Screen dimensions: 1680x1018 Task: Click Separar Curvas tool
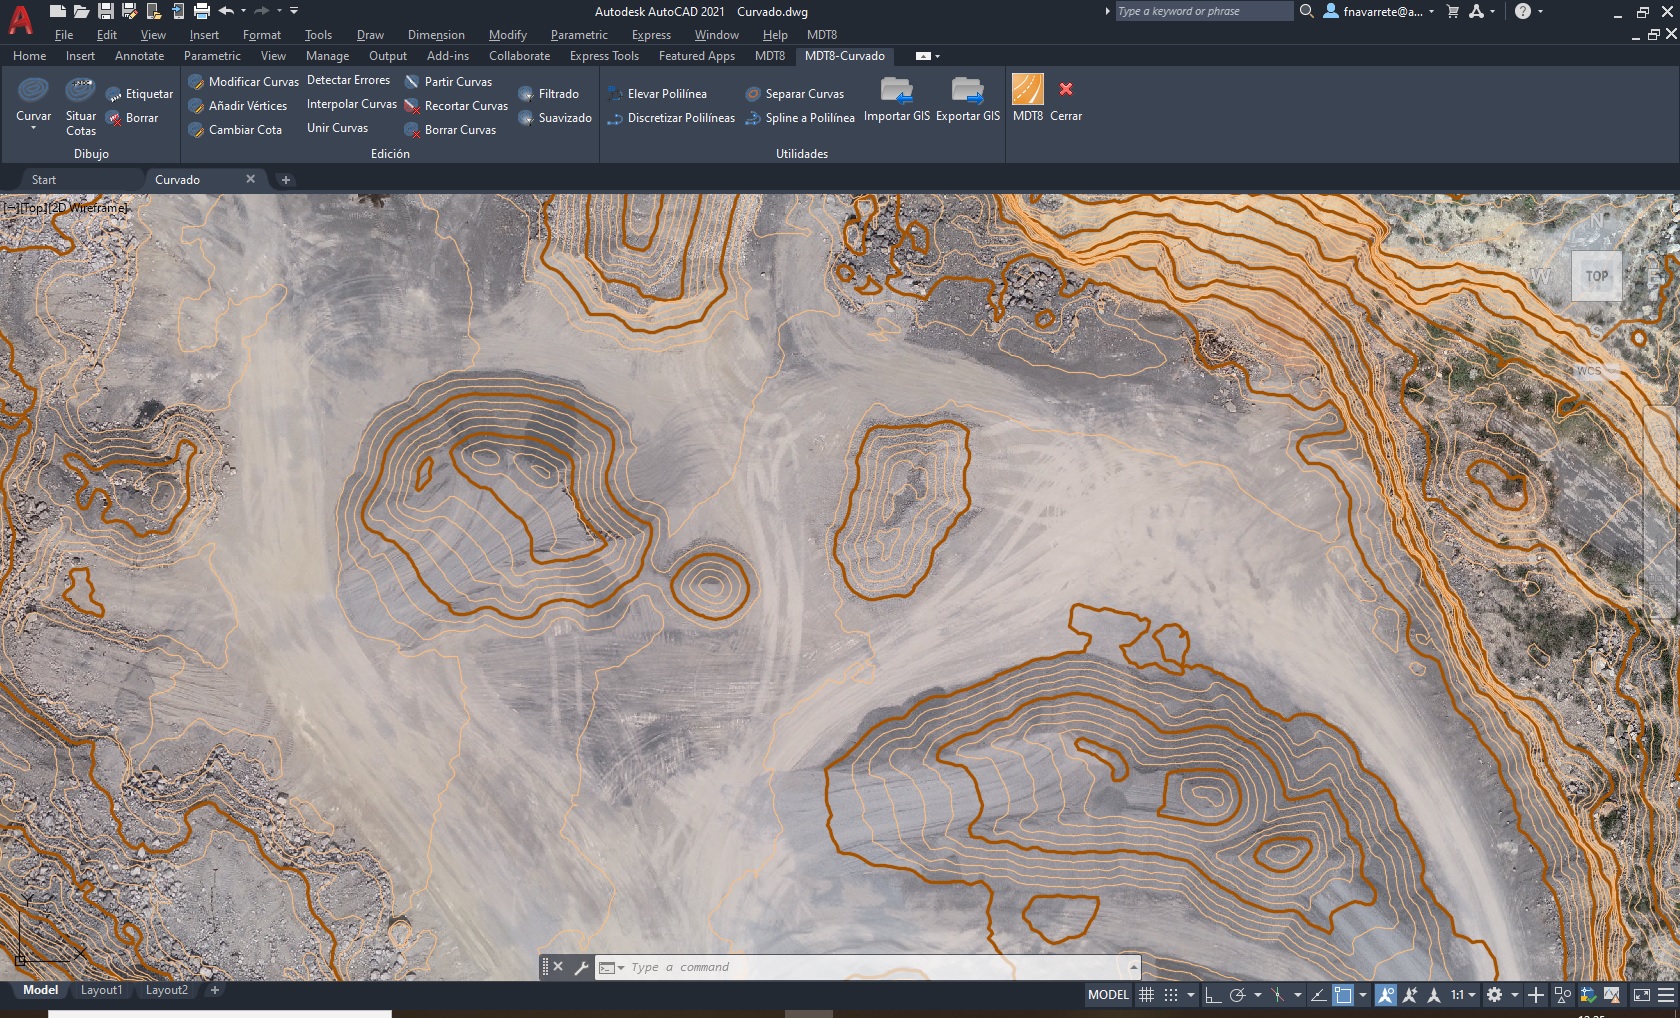[795, 94]
